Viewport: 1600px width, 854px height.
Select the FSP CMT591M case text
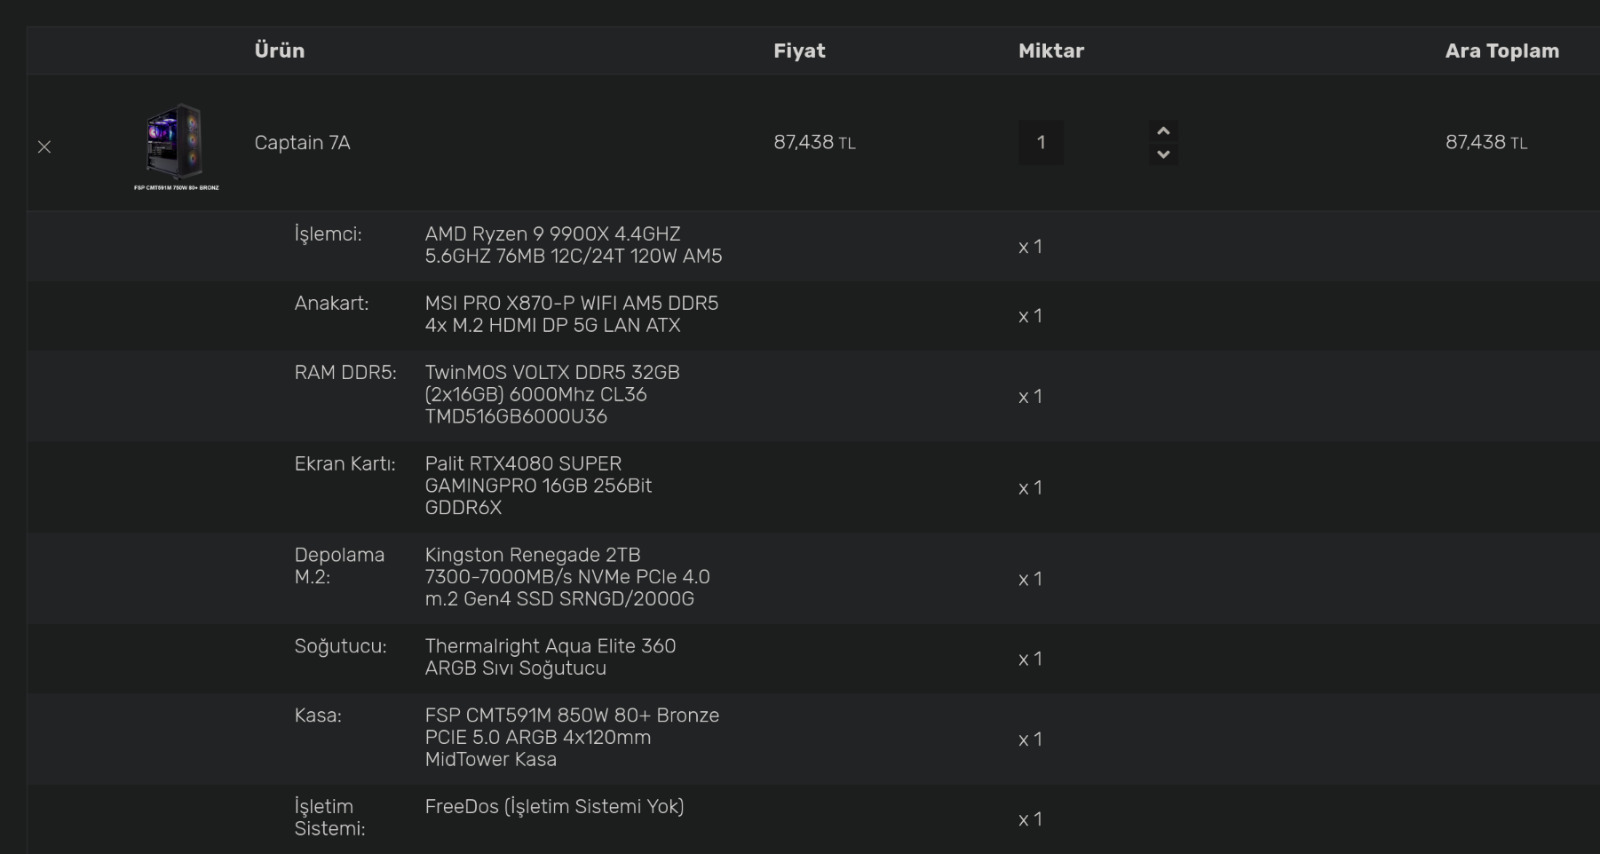571,737
